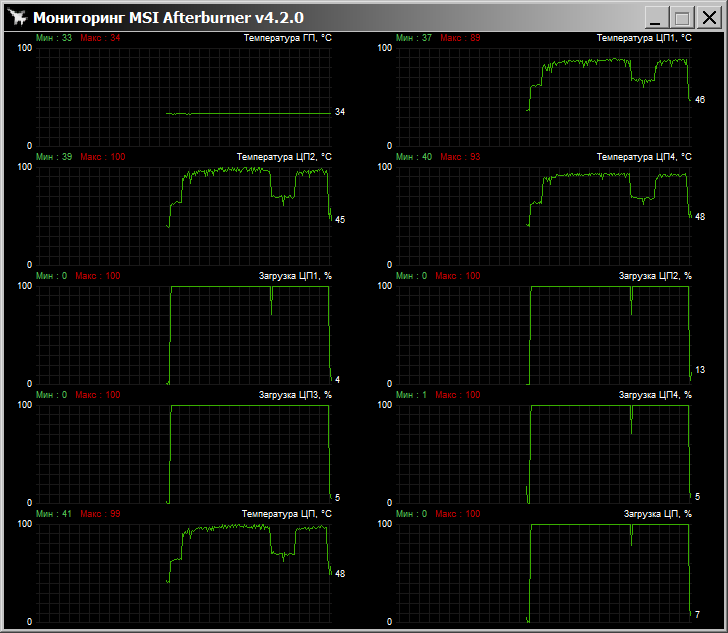
Task: Click the 'Мин : 37' value of ЦП1 temperature
Action: (414, 38)
